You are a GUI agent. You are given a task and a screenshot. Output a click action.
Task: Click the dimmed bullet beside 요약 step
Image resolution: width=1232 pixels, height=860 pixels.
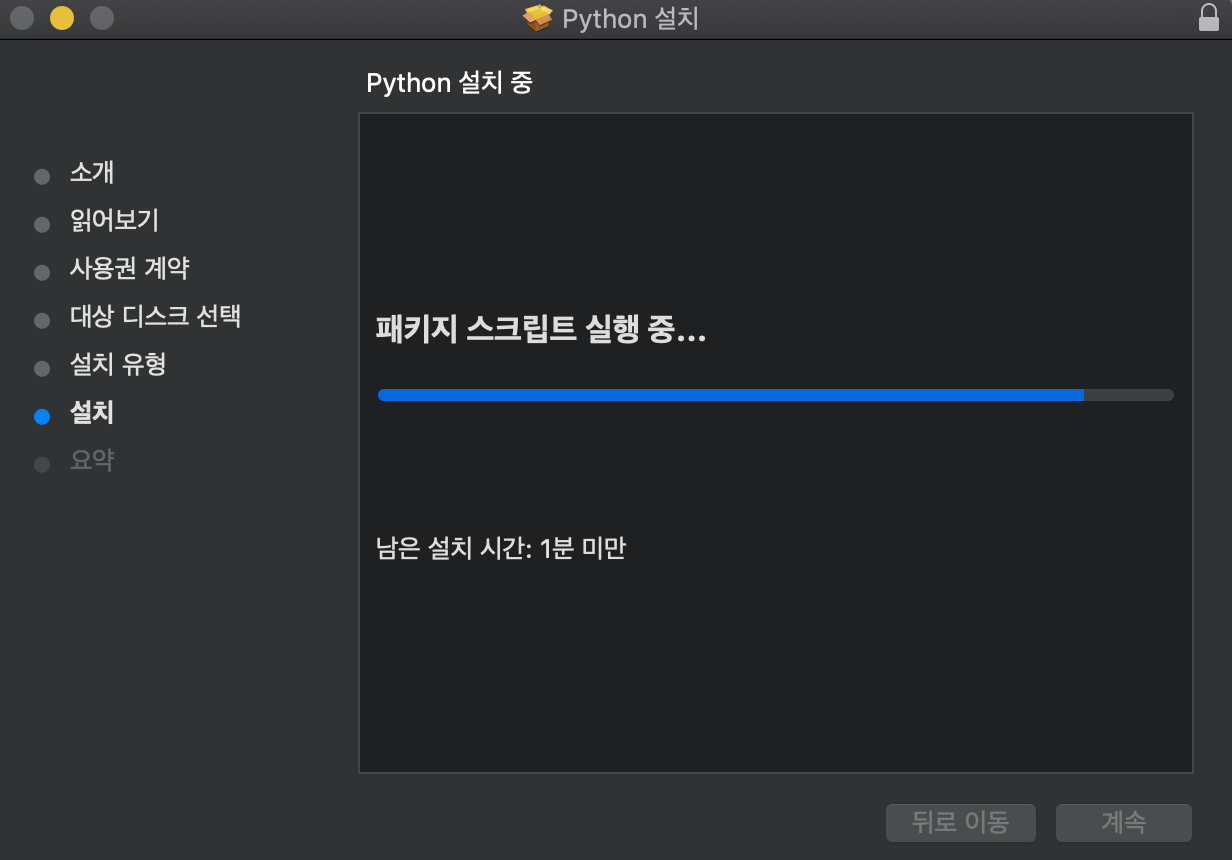(42, 465)
